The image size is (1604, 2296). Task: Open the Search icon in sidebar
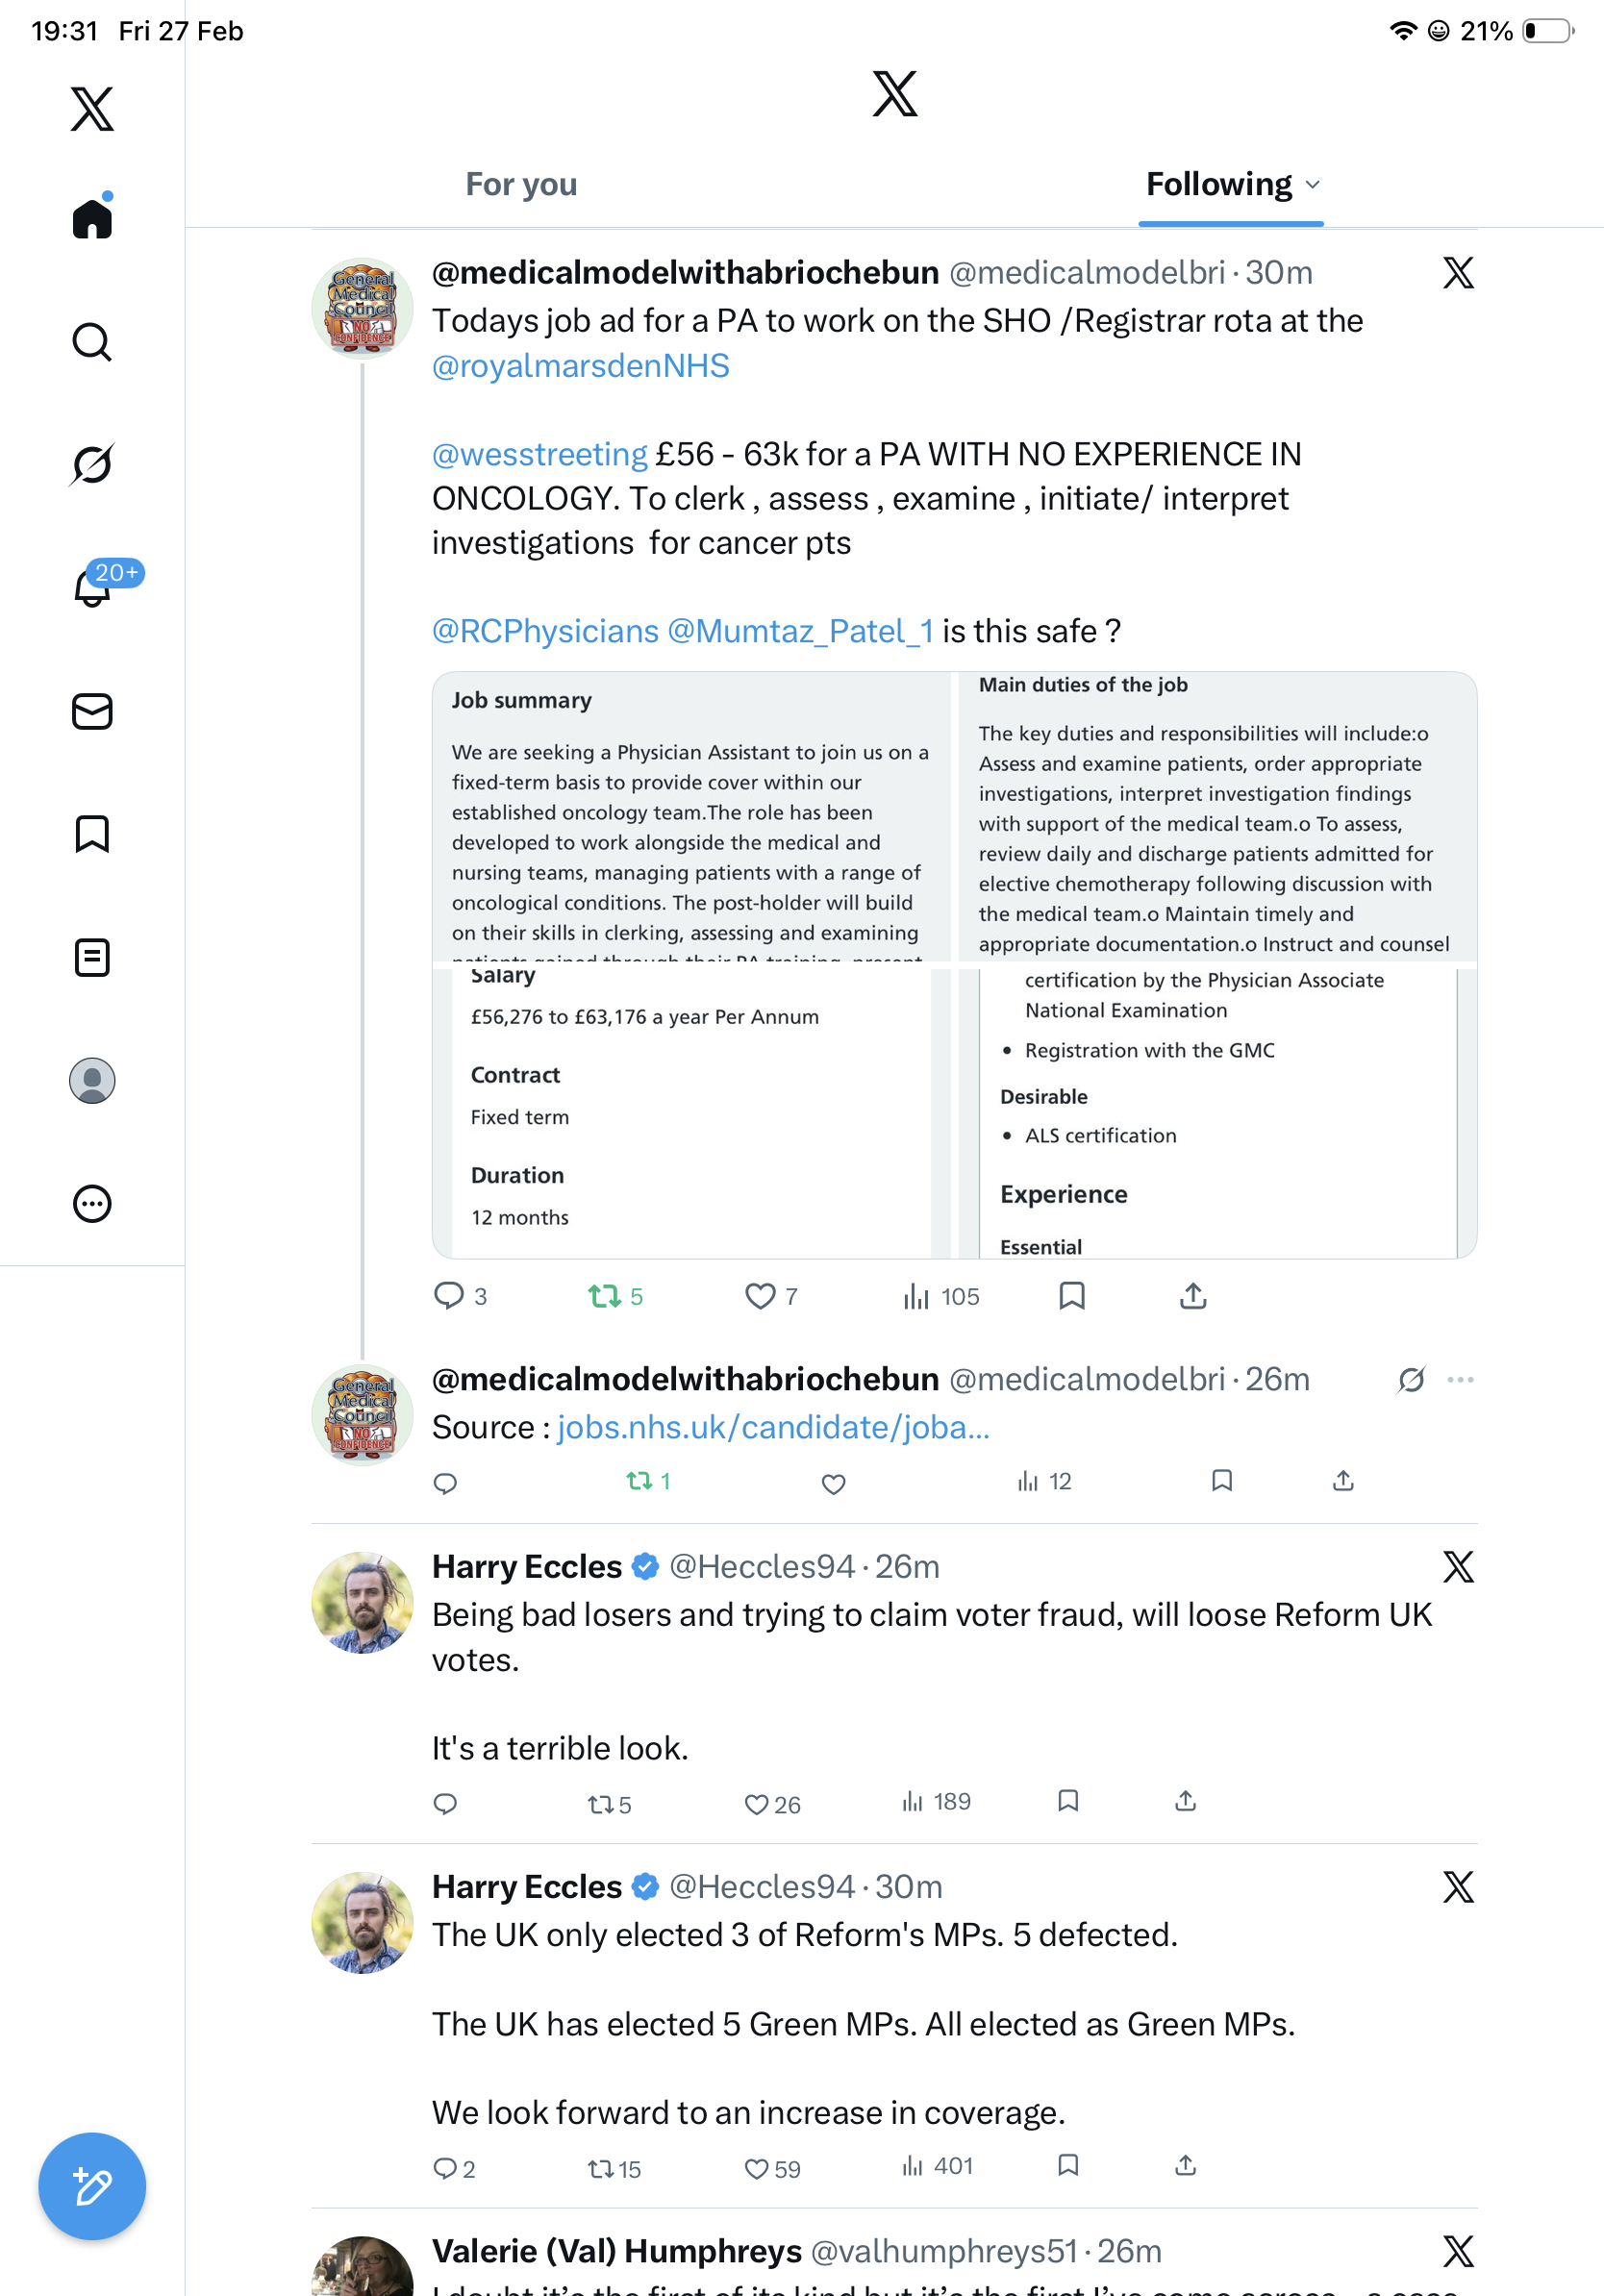coord(92,342)
